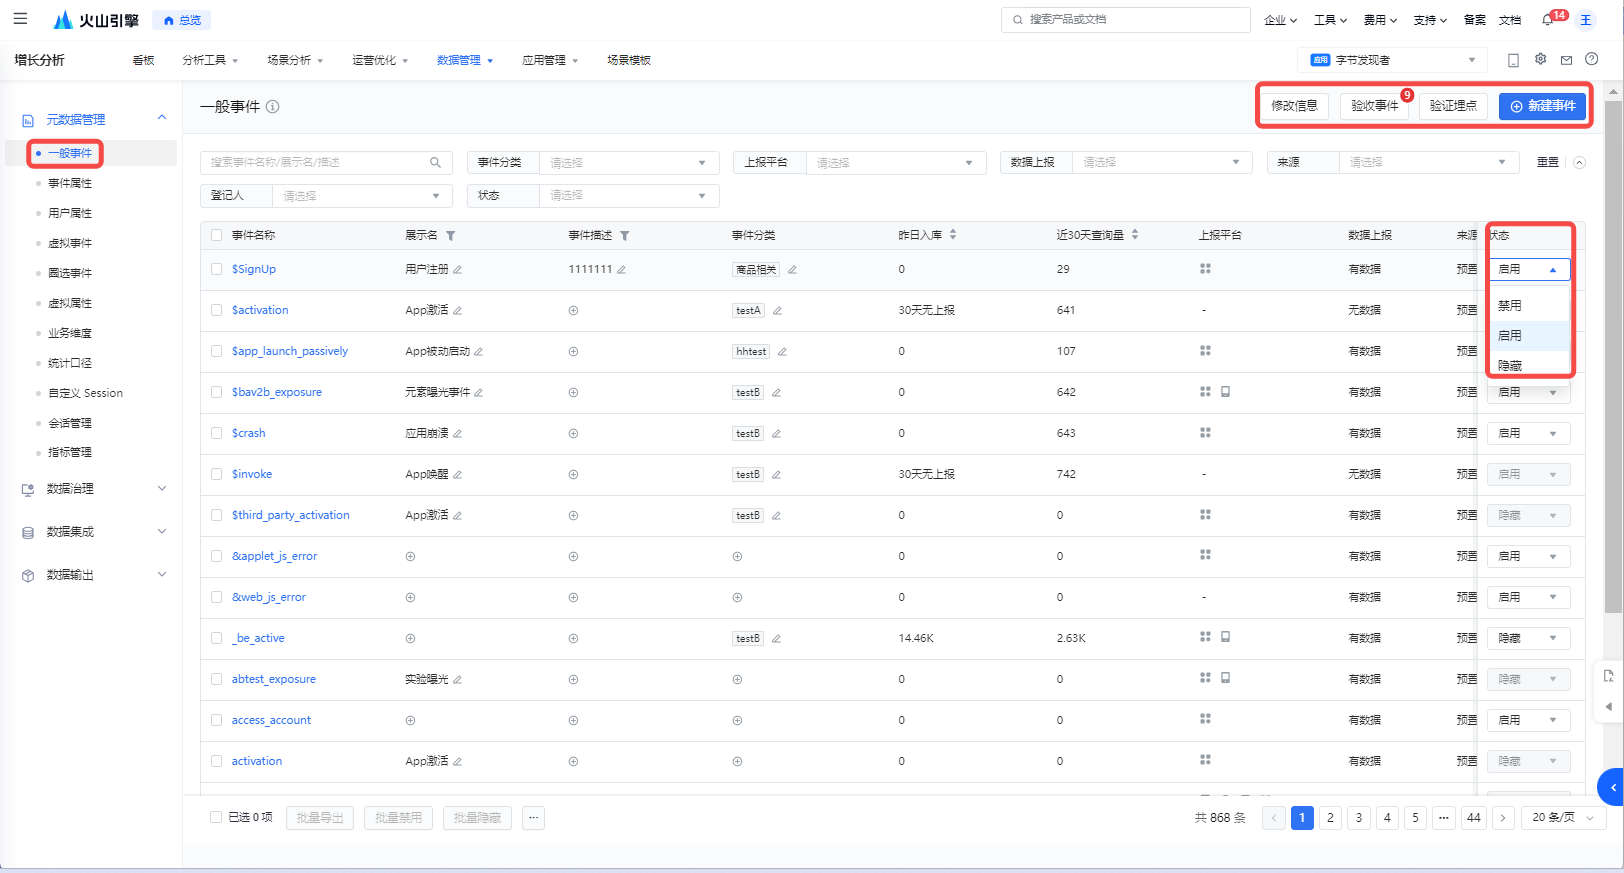The image size is (1624, 873).
Task: Click the blue floating expand arrow
Action: click(x=1611, y=787)
